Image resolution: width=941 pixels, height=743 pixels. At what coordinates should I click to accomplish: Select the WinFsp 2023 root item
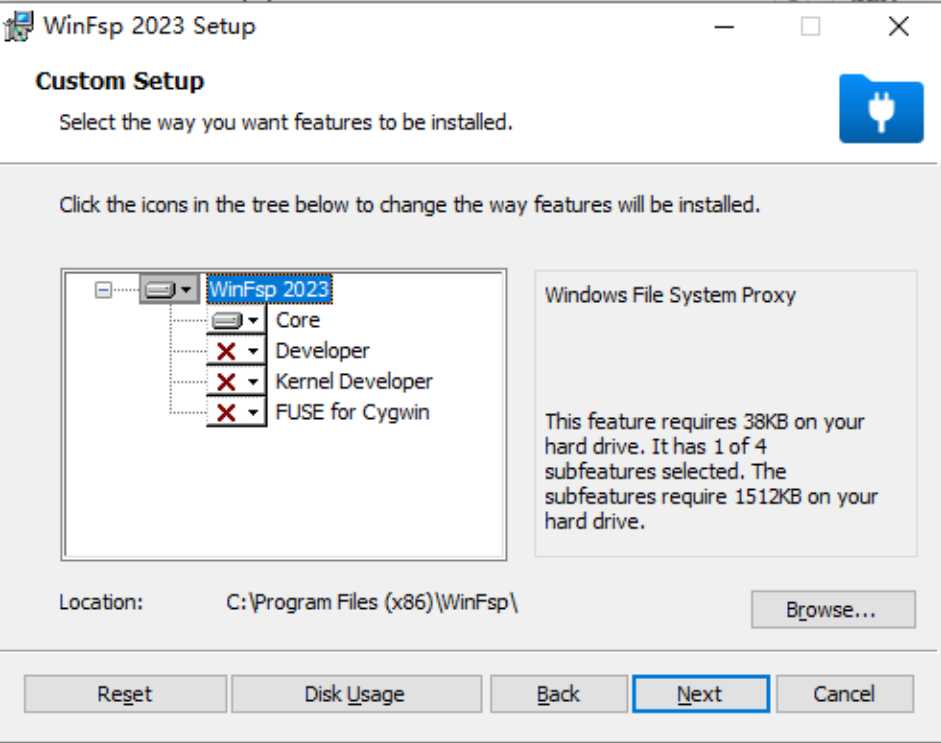[x=269, y=290]
